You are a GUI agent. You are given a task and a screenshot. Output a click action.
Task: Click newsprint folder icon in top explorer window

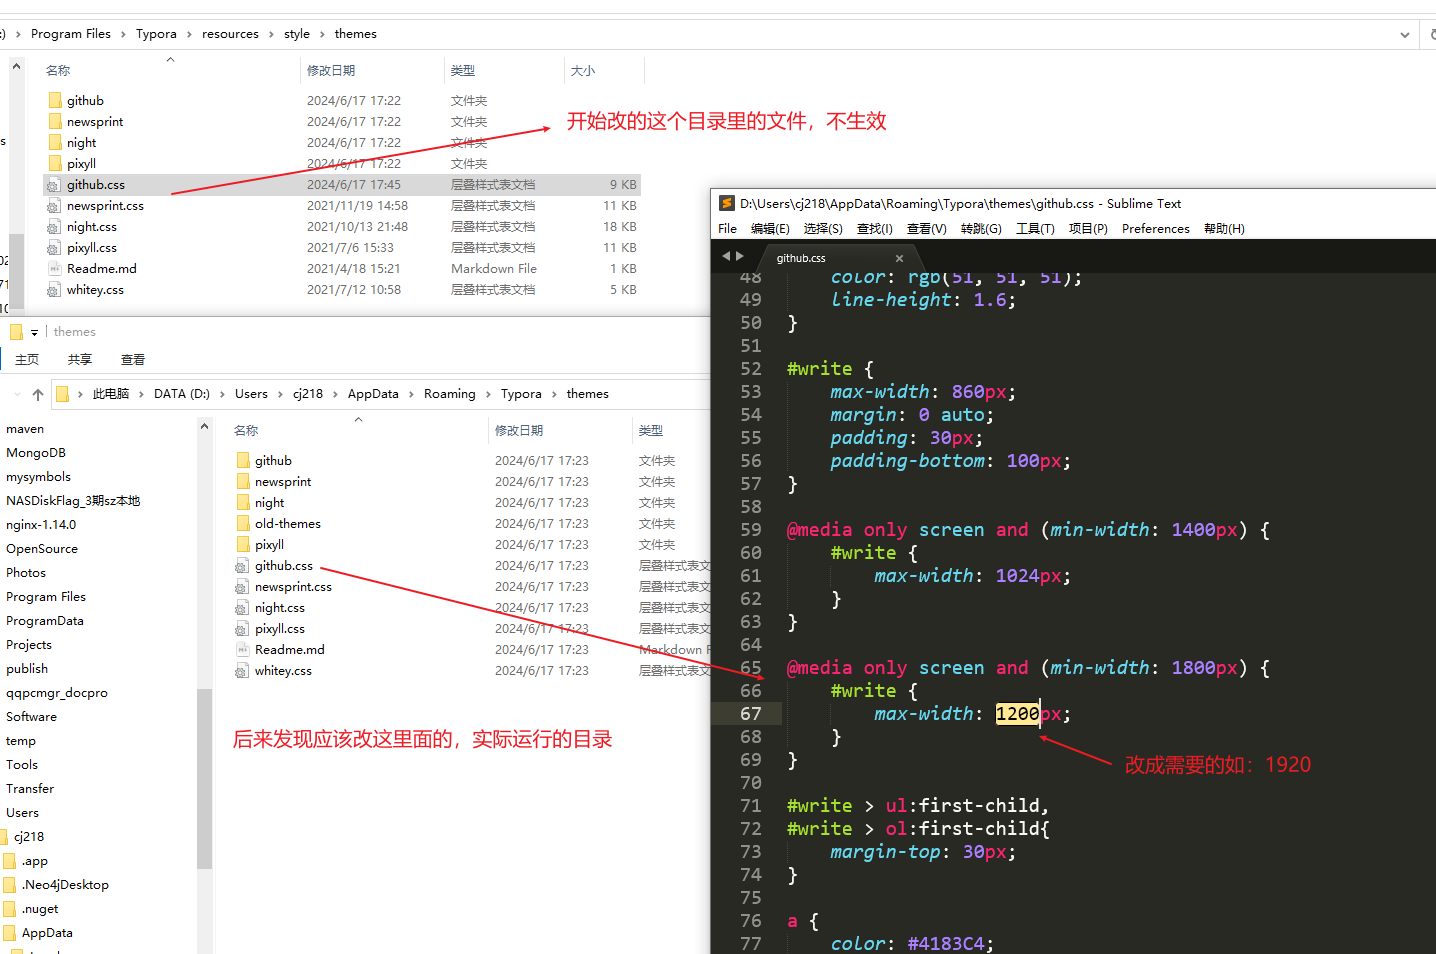pos(55,121)
